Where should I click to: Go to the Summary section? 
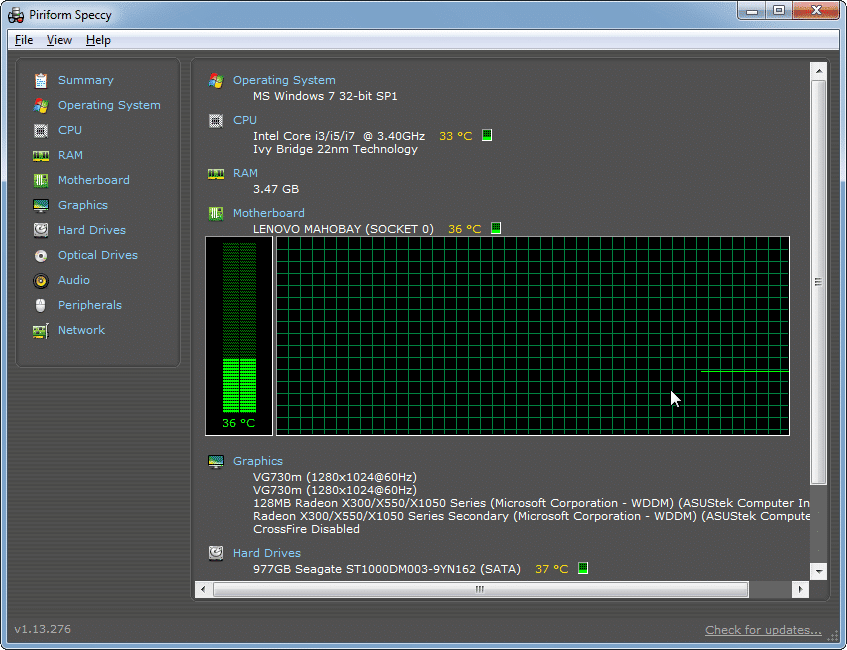point(86,80)
